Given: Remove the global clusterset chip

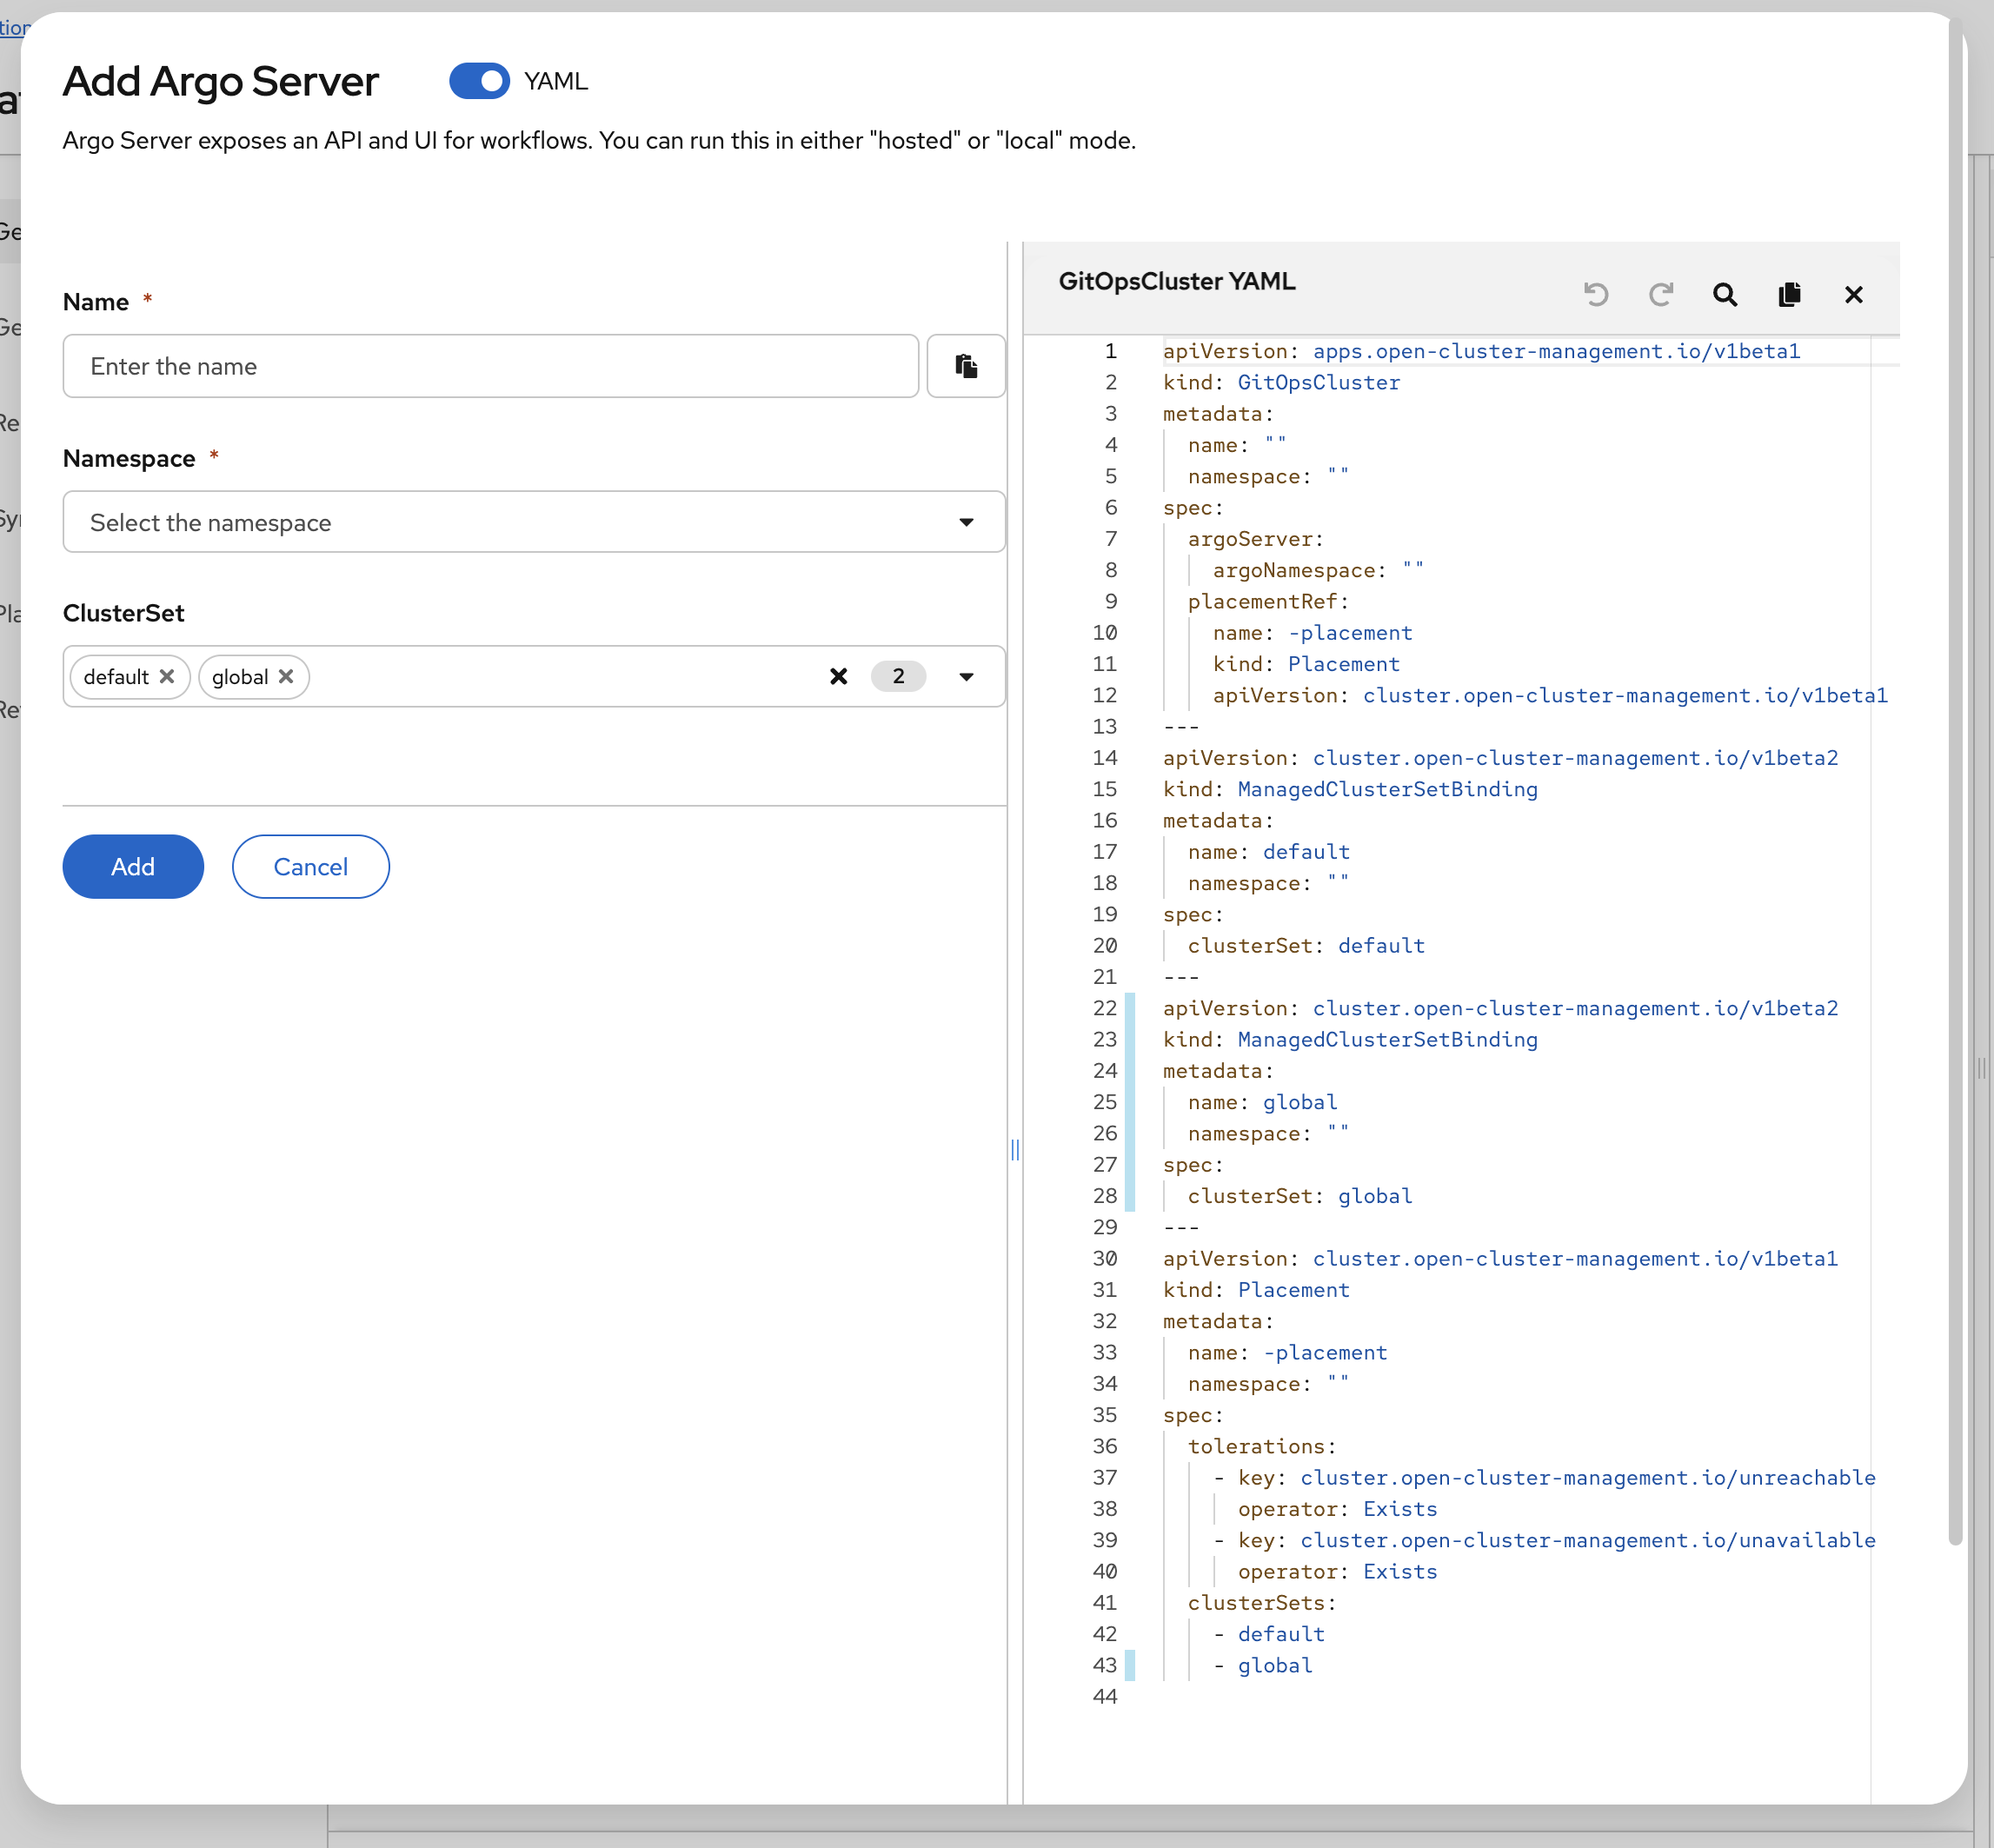Looking at the screenshot, I should (286, 677).
